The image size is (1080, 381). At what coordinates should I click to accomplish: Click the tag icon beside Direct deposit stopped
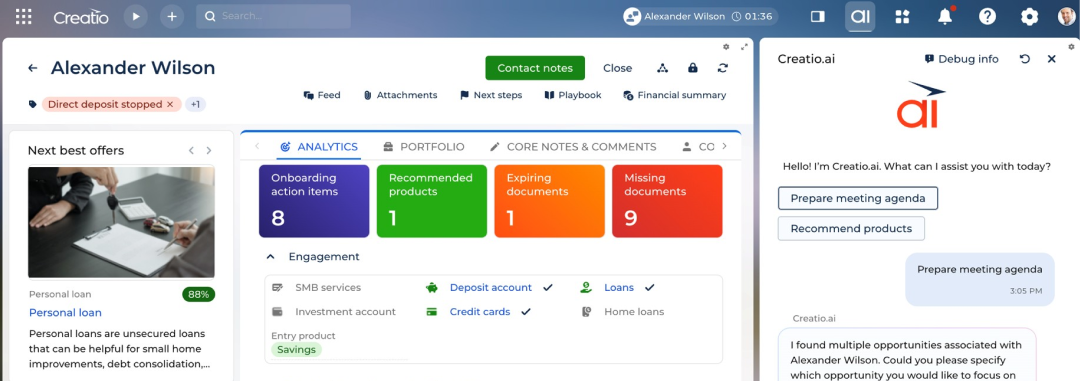(32, 105)
